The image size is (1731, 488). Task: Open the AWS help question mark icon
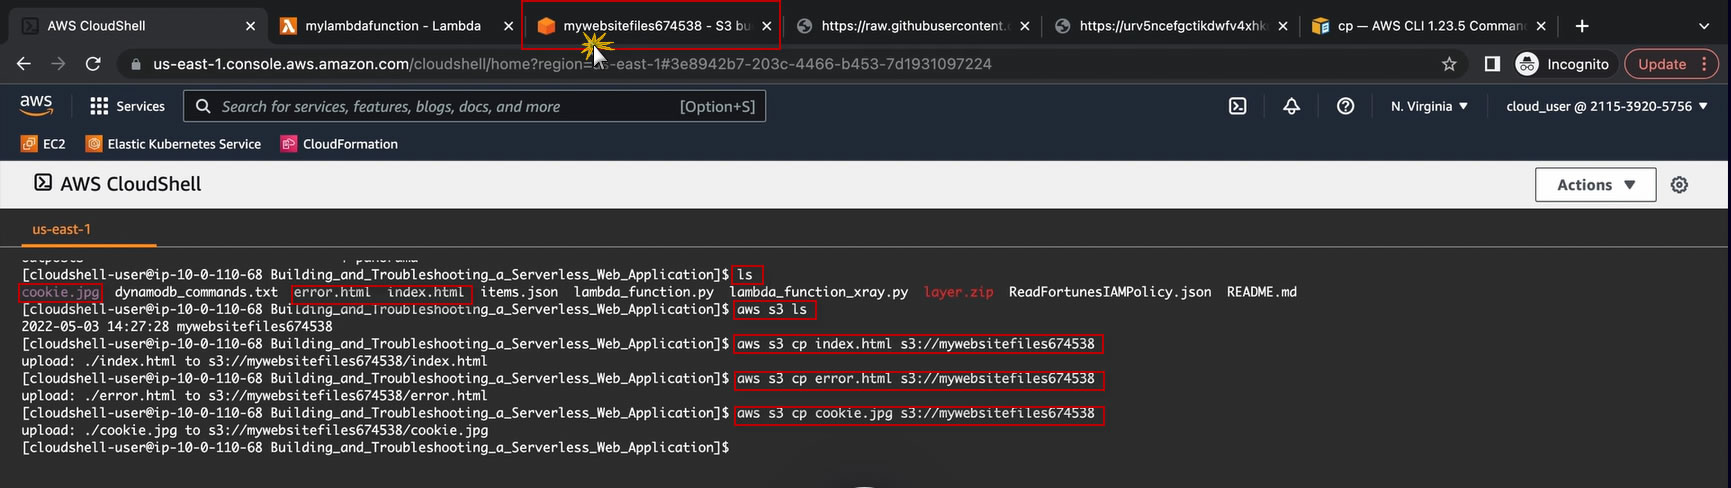point(1345,106)
